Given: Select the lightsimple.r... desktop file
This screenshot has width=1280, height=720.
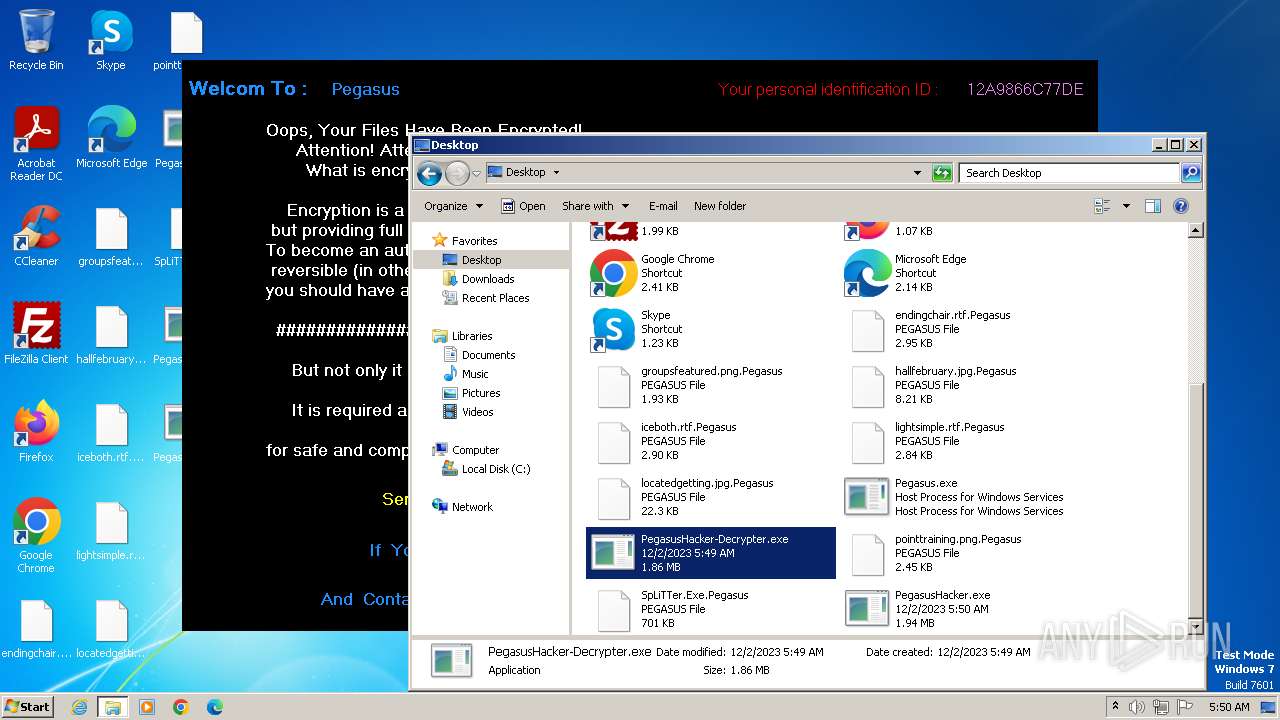Looking at the screenshot, I should (x=111, y=530).
